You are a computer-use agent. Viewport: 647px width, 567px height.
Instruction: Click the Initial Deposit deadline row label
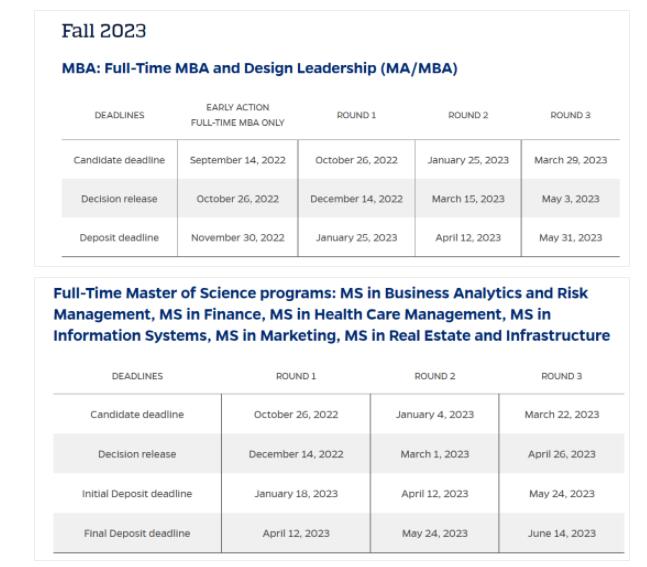(x=137, y=494)
